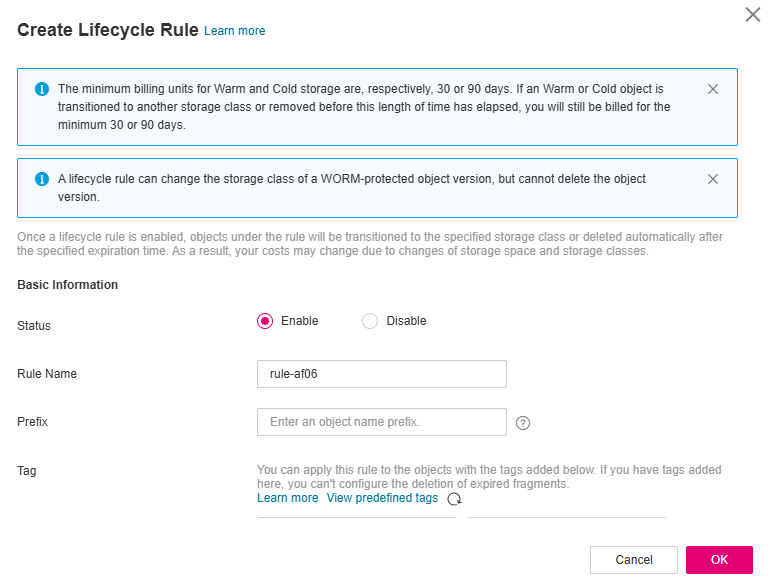Open the Prefix help question mark
Screen dimensions: 768x583
pos(523,423)
